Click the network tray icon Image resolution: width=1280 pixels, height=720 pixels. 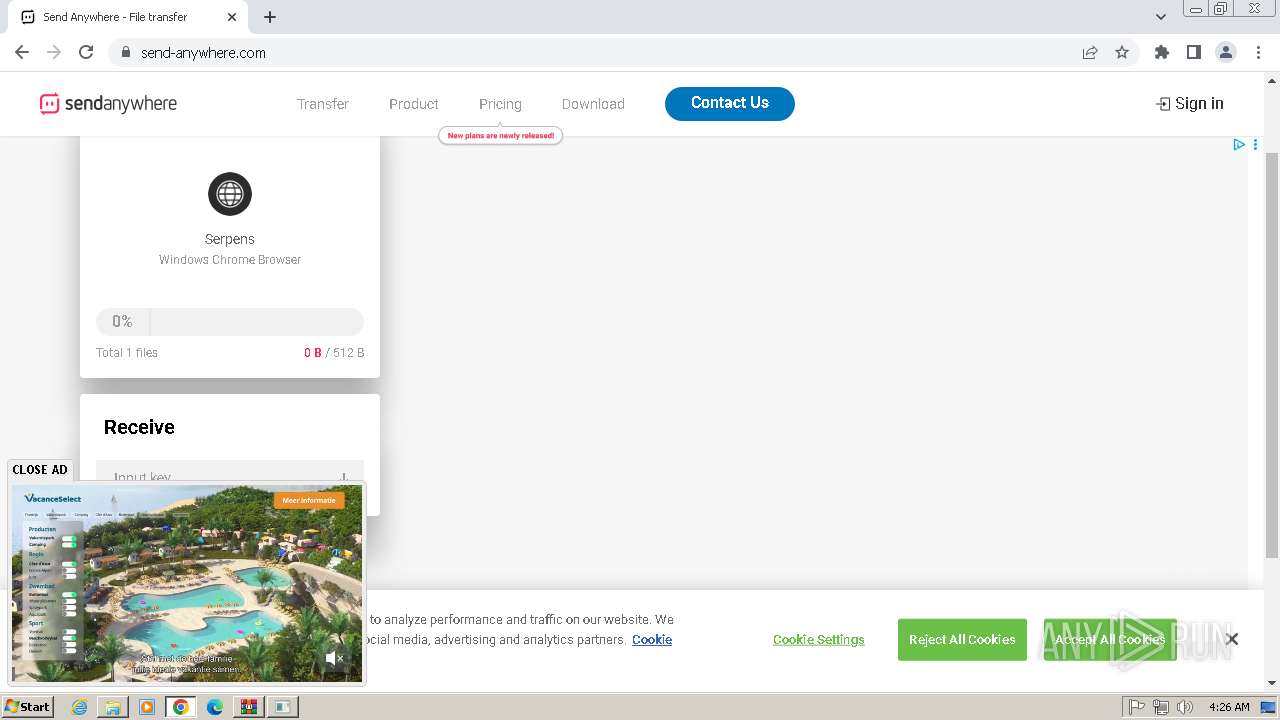click(x=1161, y=707)
